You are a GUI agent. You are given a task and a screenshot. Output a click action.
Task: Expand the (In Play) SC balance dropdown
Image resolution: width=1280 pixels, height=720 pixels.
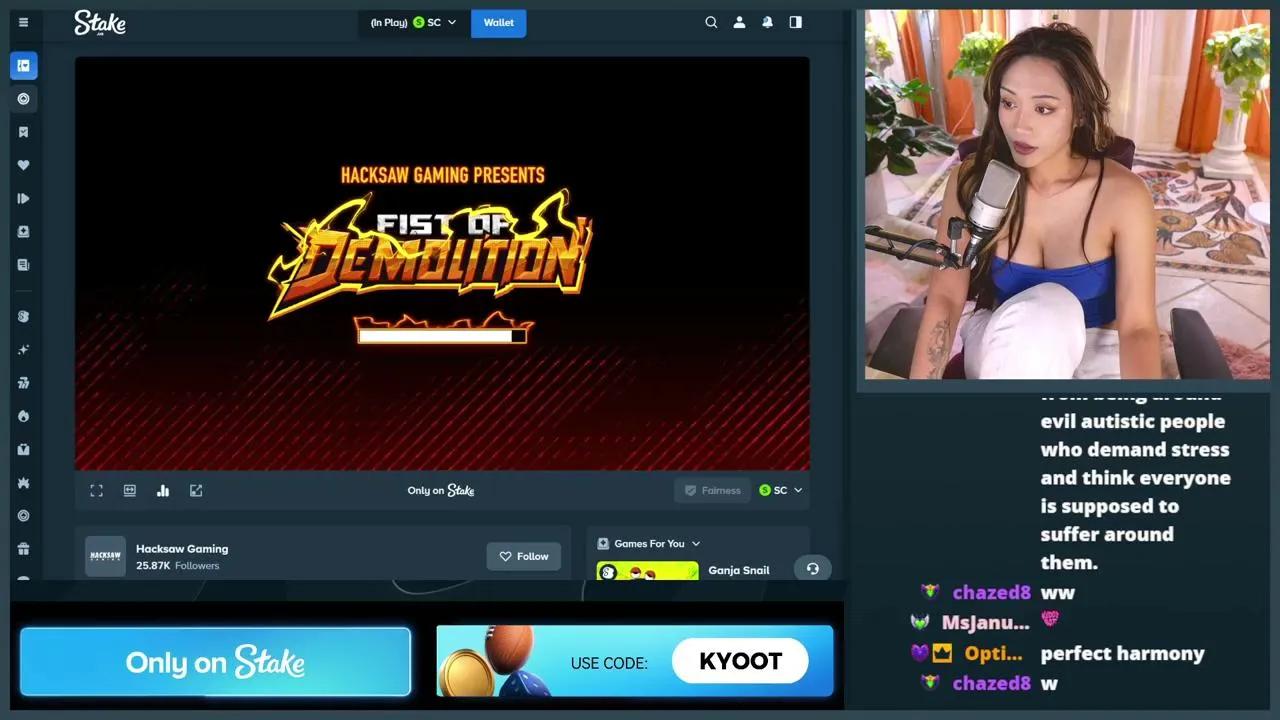point(413,22)
